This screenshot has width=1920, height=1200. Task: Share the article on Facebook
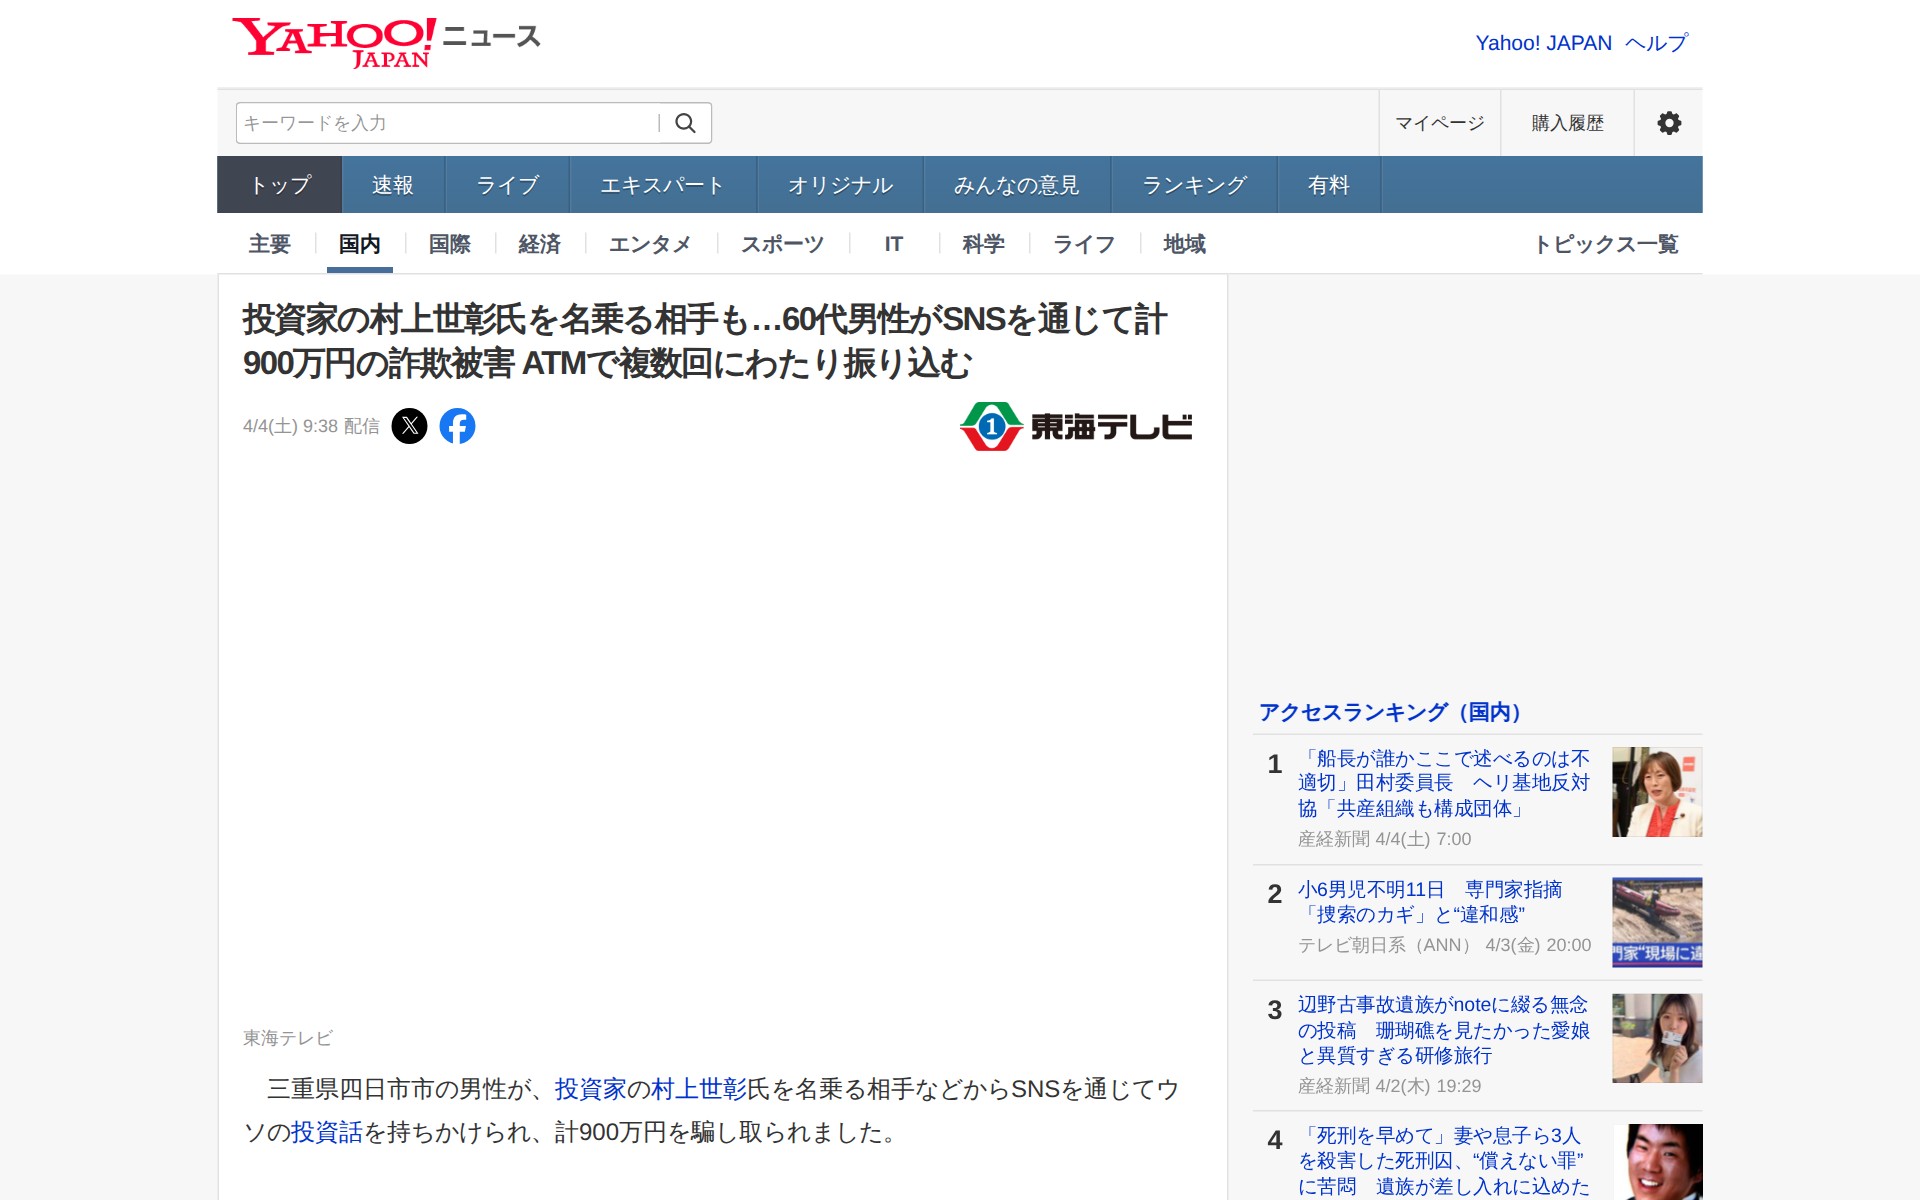(458, 425)
